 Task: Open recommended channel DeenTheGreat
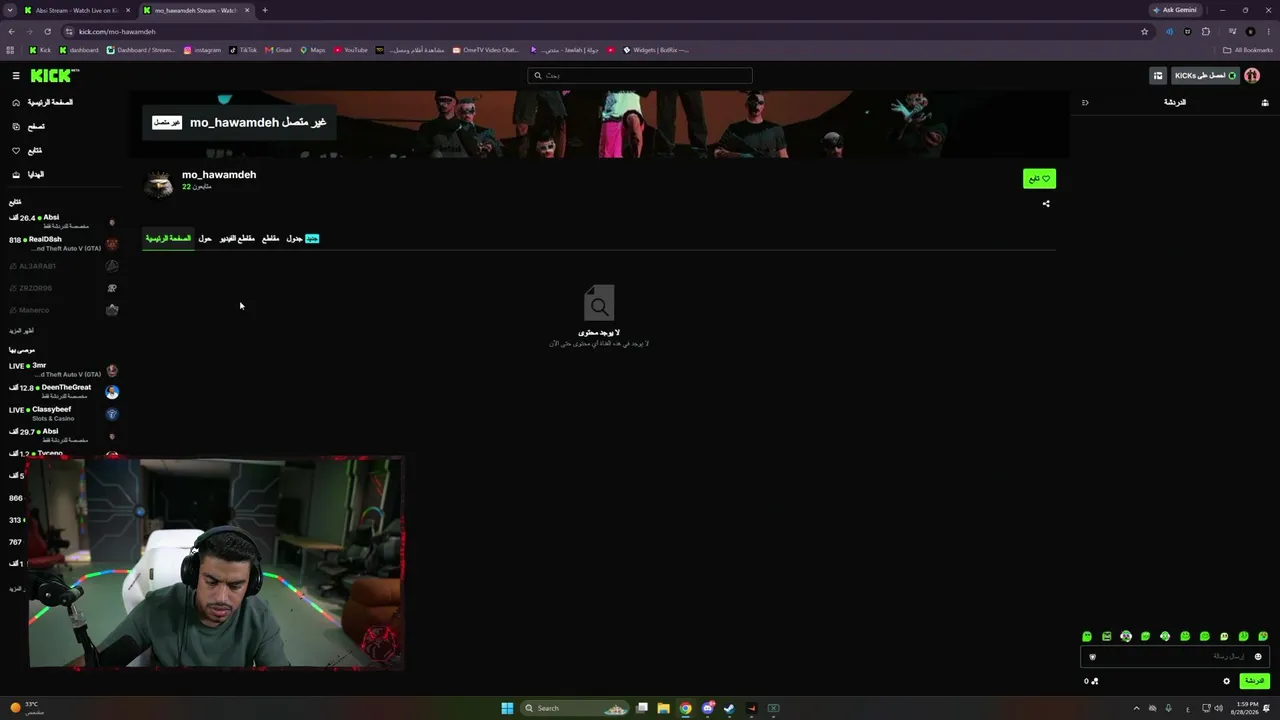[62, 392]
